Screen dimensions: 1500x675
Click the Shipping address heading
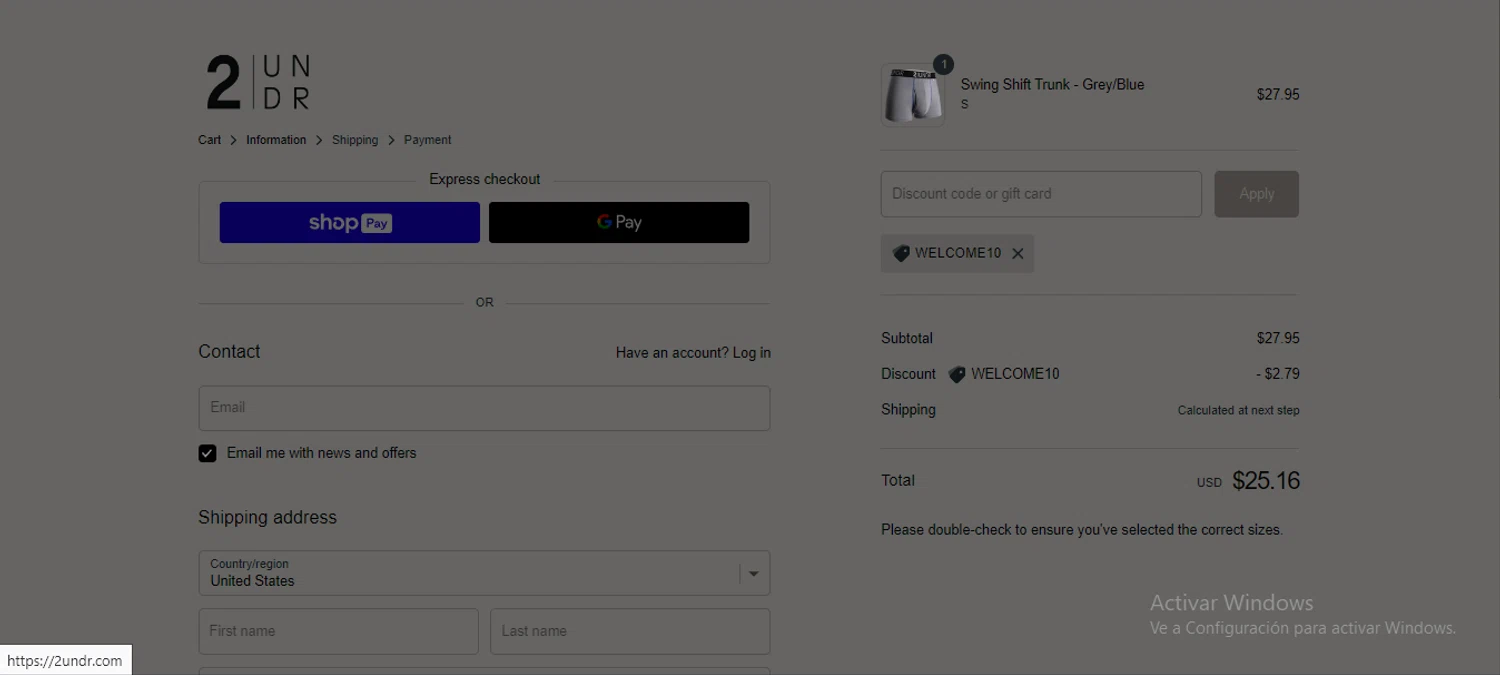(x=267, y=517)
